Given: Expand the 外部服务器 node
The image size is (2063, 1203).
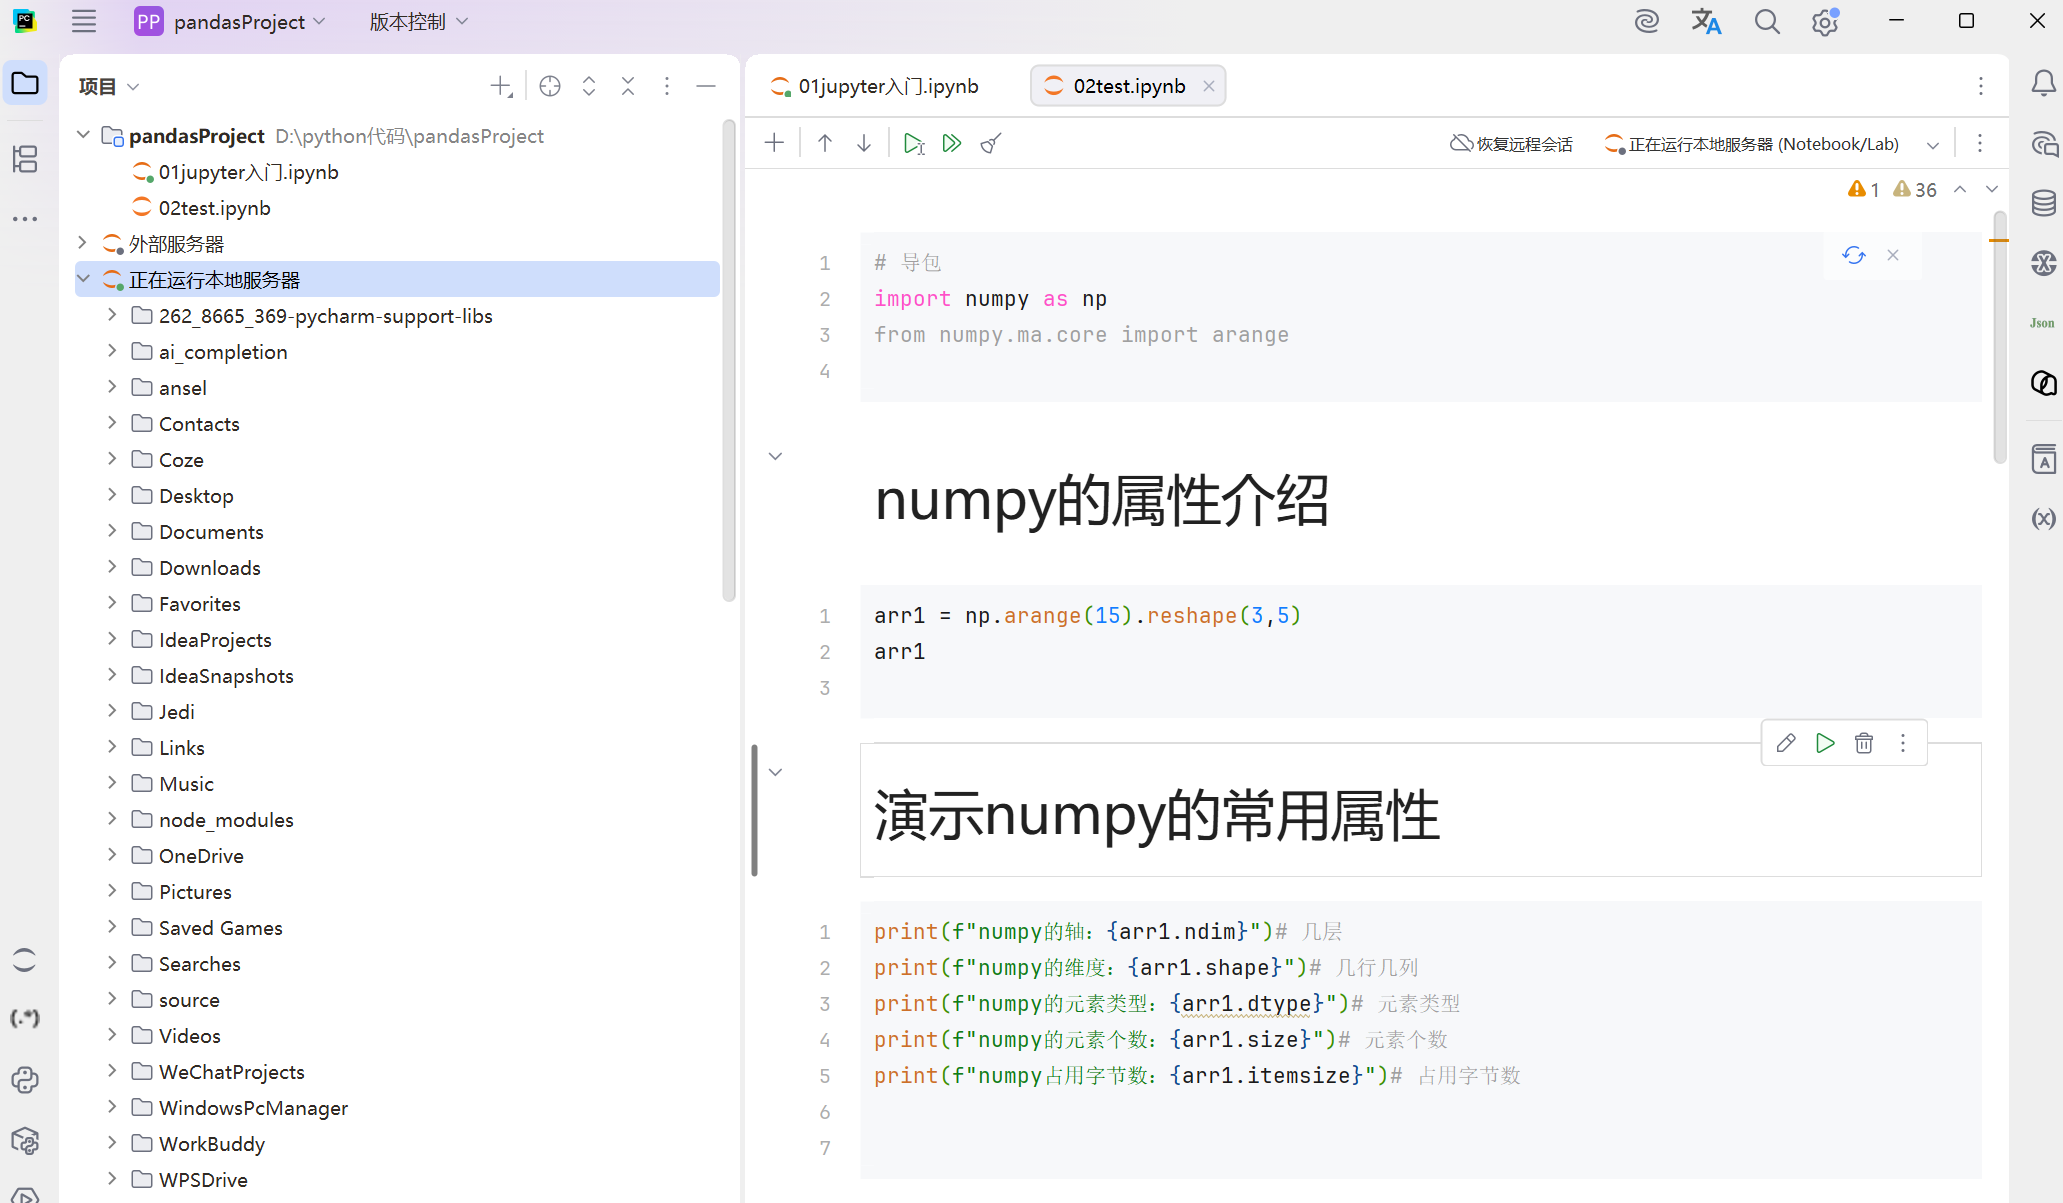Looking at the screenshot, I should 84,243.
